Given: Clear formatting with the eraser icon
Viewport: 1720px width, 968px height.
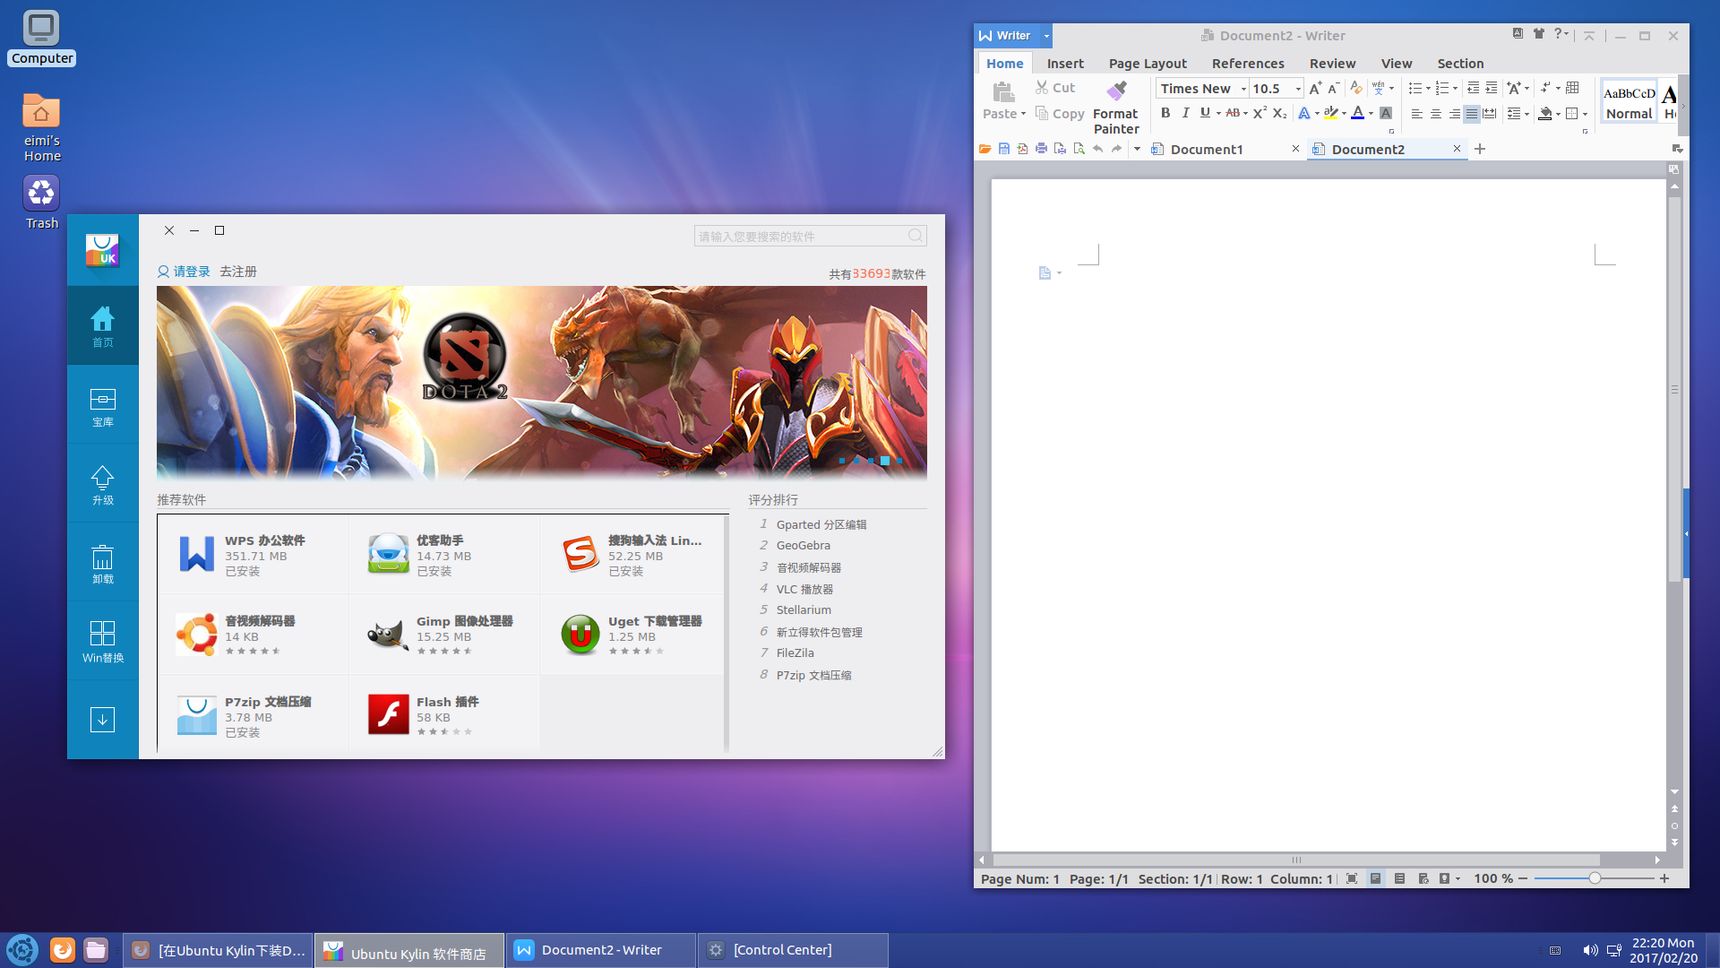Looking at the screenshot, I should pos(1356,88).
